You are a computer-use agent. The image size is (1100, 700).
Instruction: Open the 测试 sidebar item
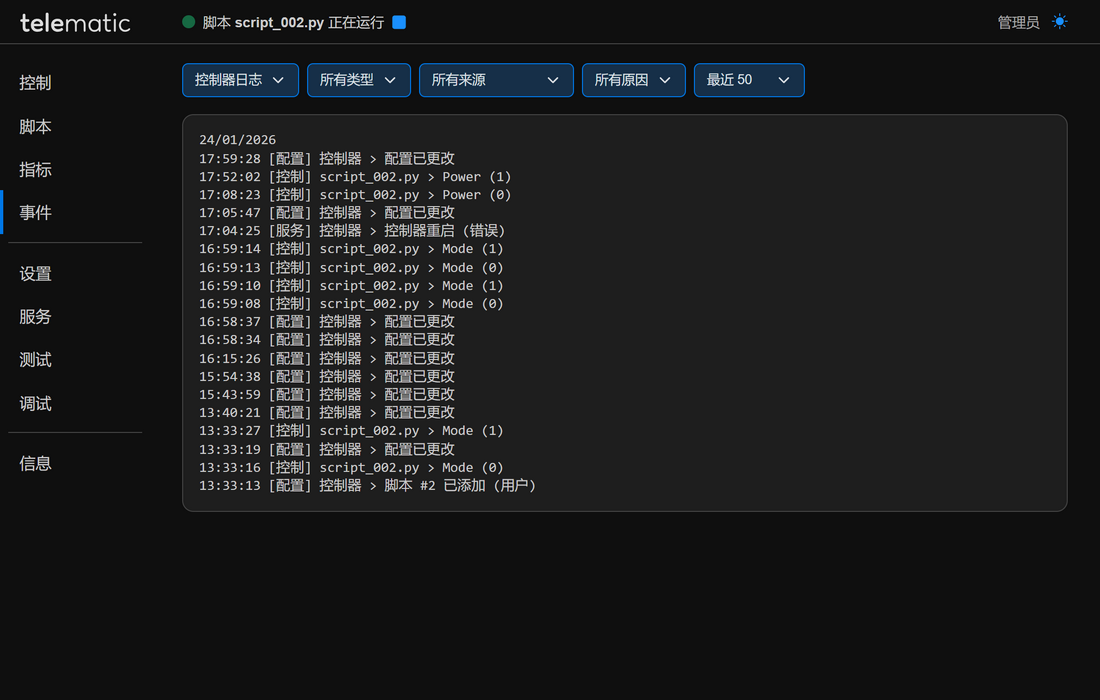[35, 360]
